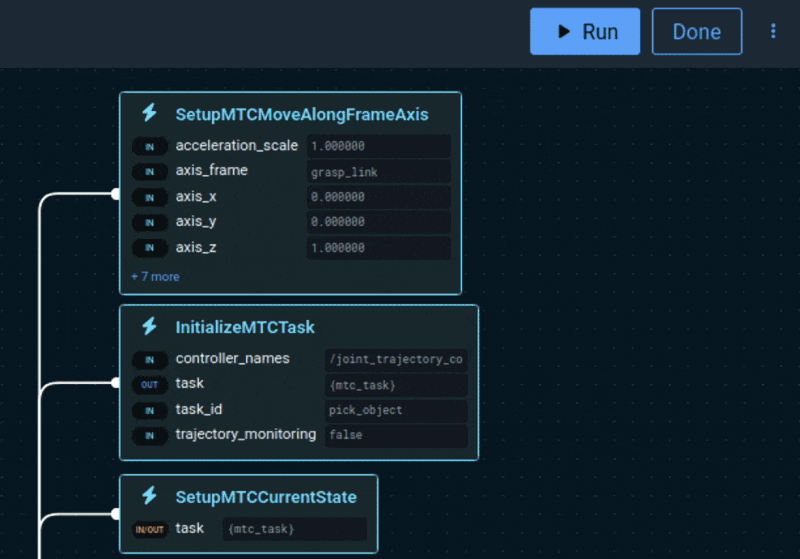This screenshot has width=800, height=559.
Task: Edit the task_id pick_object field
Action: tap(396, 410)
